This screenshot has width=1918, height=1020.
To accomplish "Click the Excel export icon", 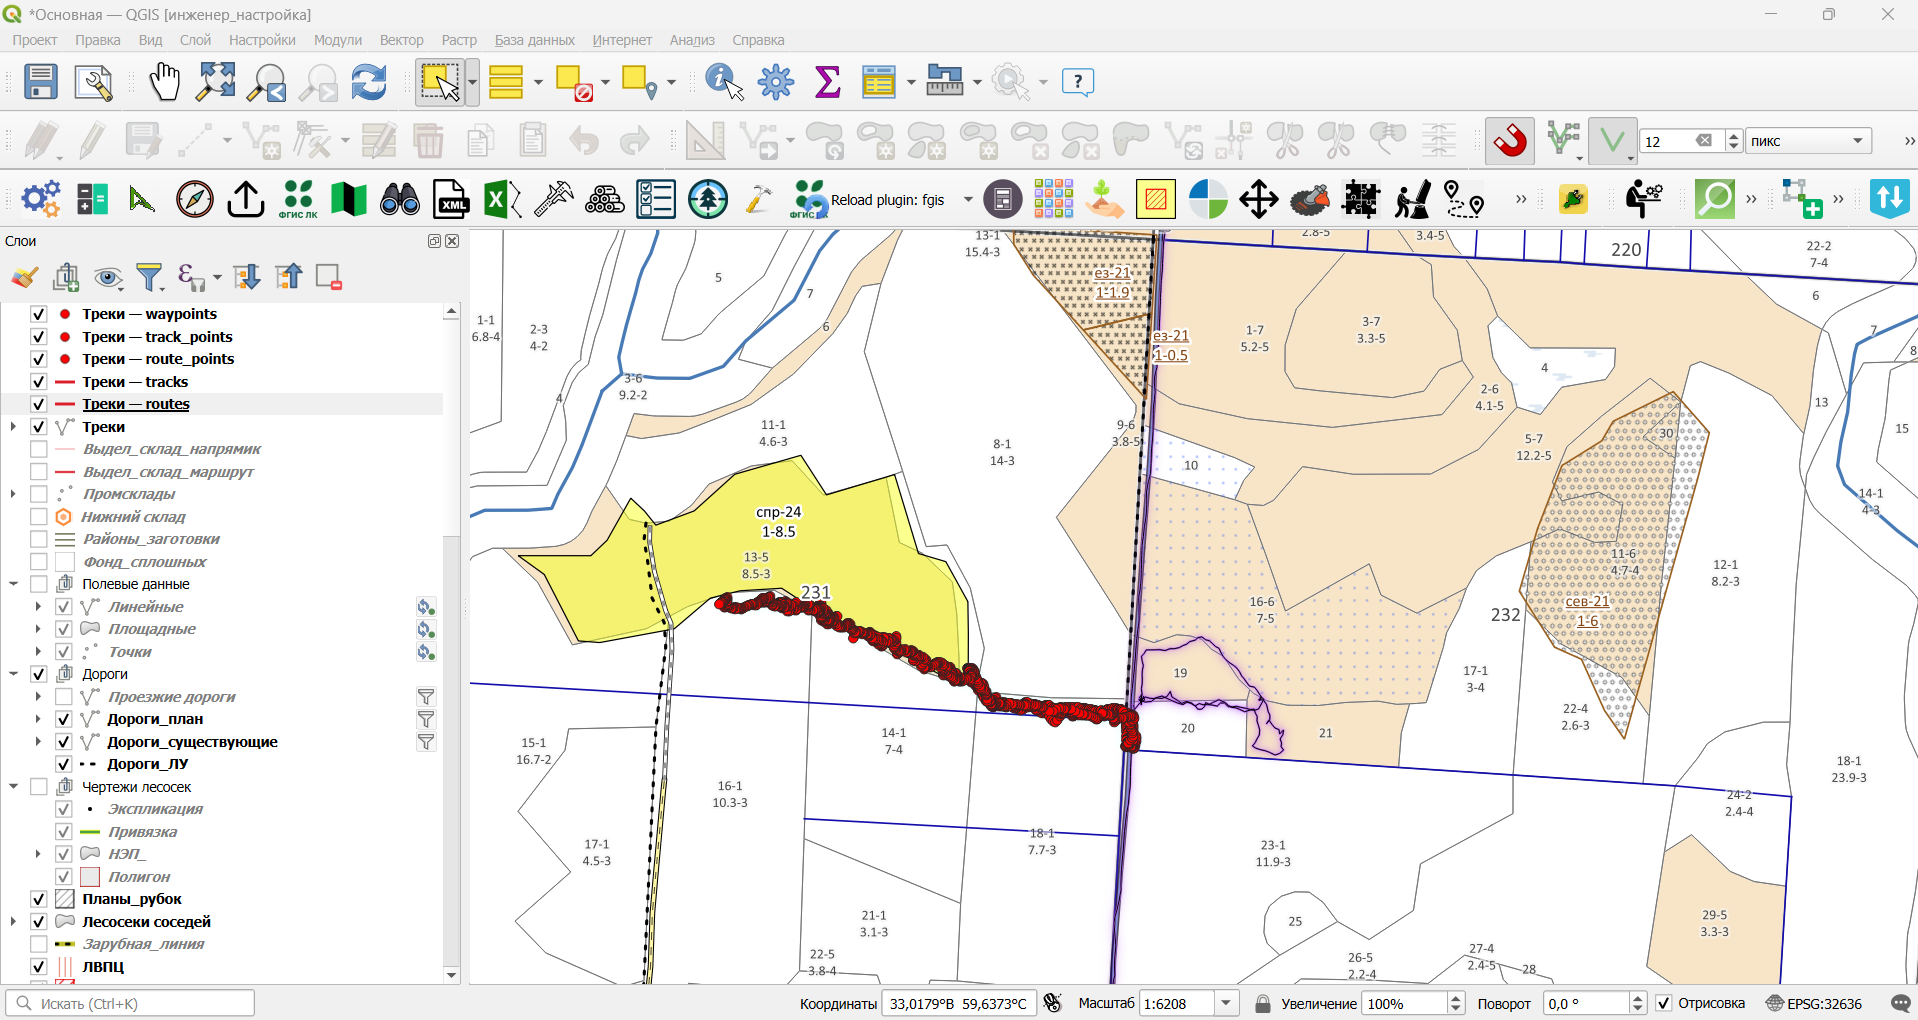I will (x=502, y=199).
